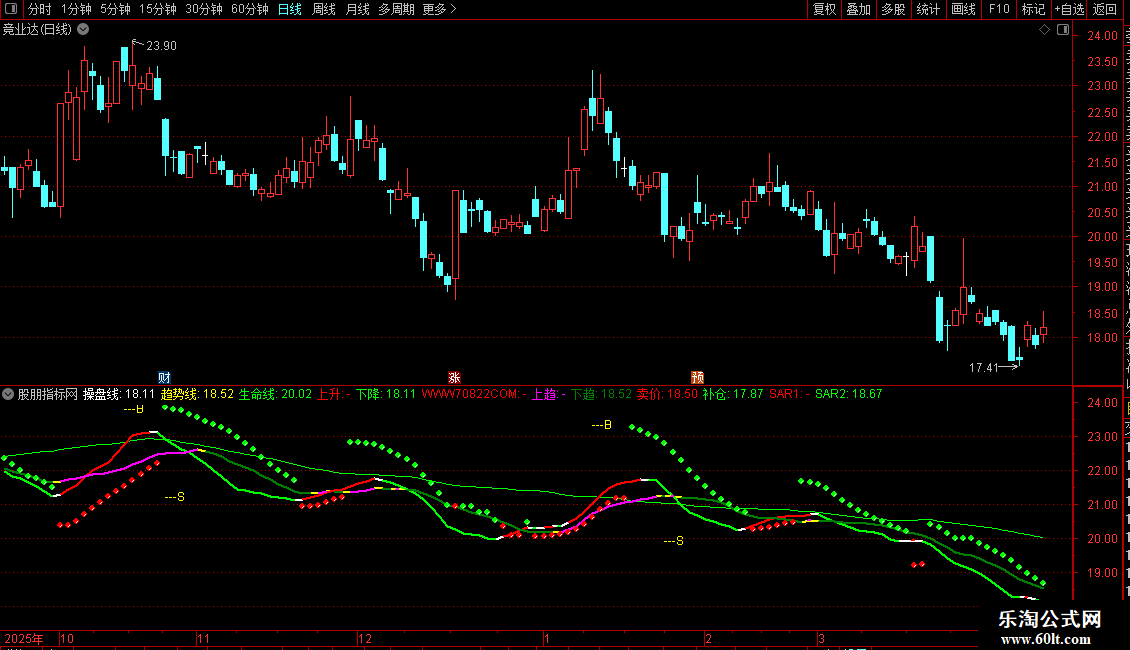This screenshot has height=650, width=1130.
Task: Click month 2 on the time axis
Action: (x=708, y=638)
